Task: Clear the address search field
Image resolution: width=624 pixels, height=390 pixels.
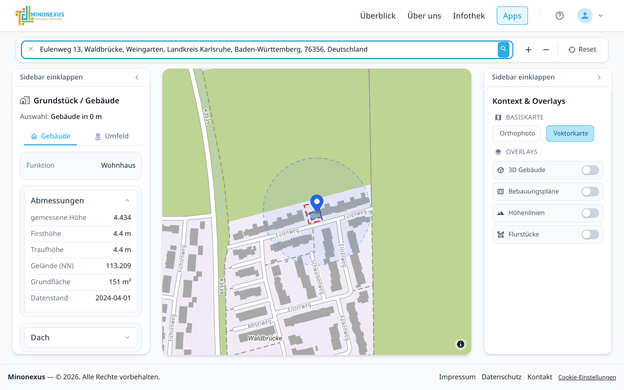Action: 31,49
